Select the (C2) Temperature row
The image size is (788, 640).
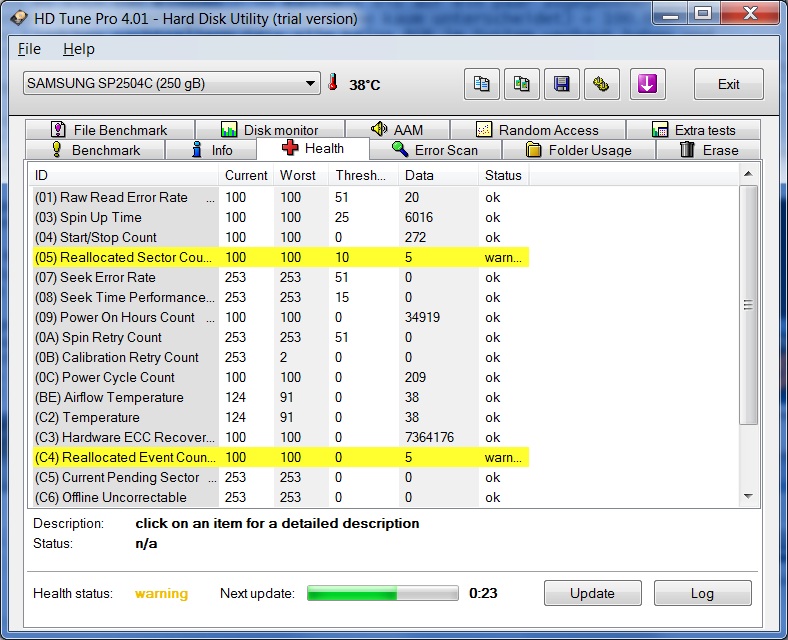tap(280, 417)
